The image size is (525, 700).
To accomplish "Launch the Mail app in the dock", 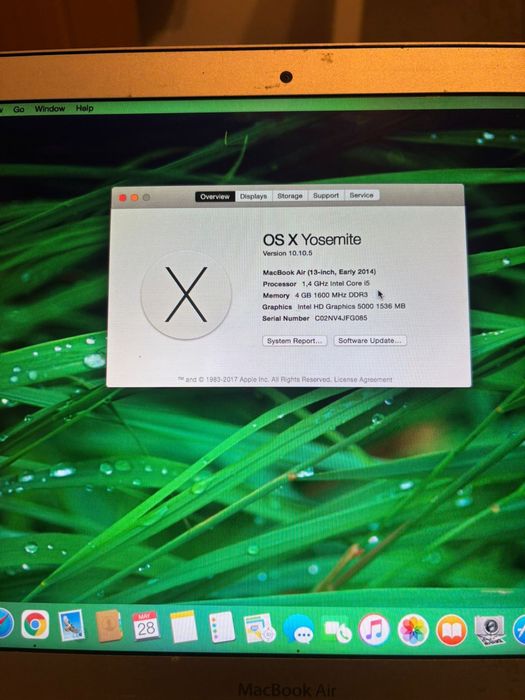I will [x=71, y=625].
